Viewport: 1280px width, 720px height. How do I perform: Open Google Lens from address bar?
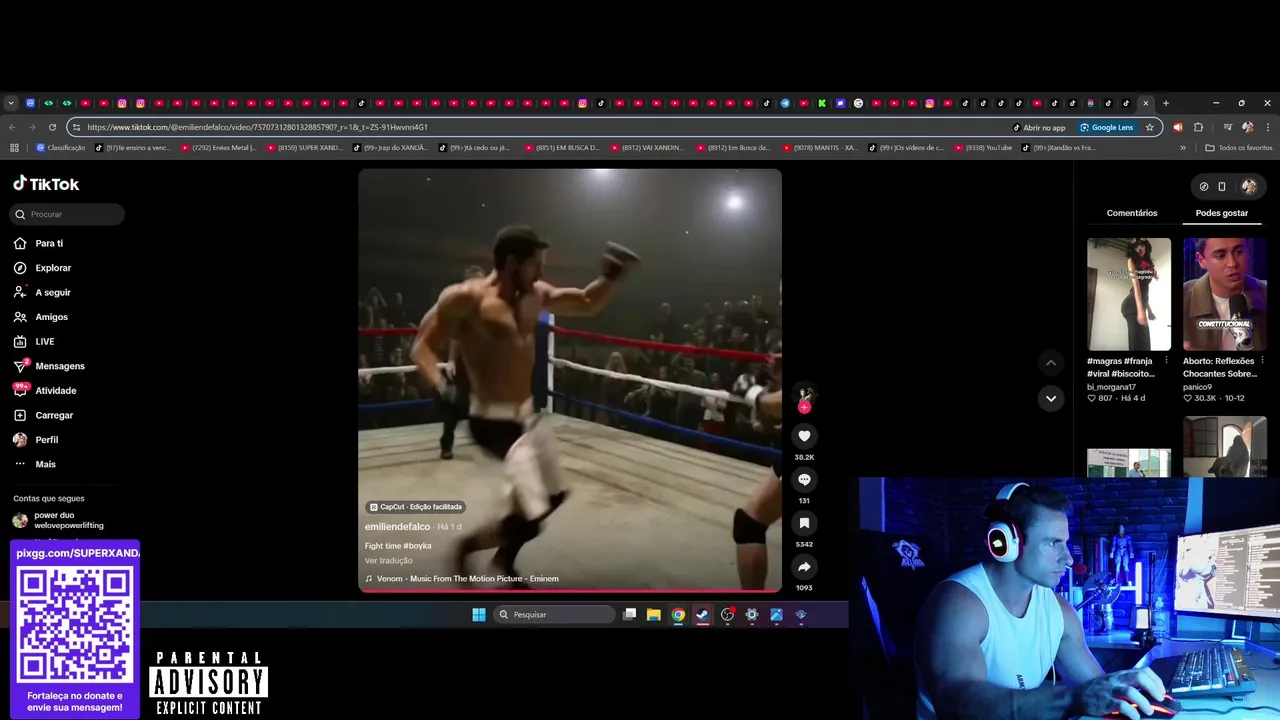point(1106,127)
